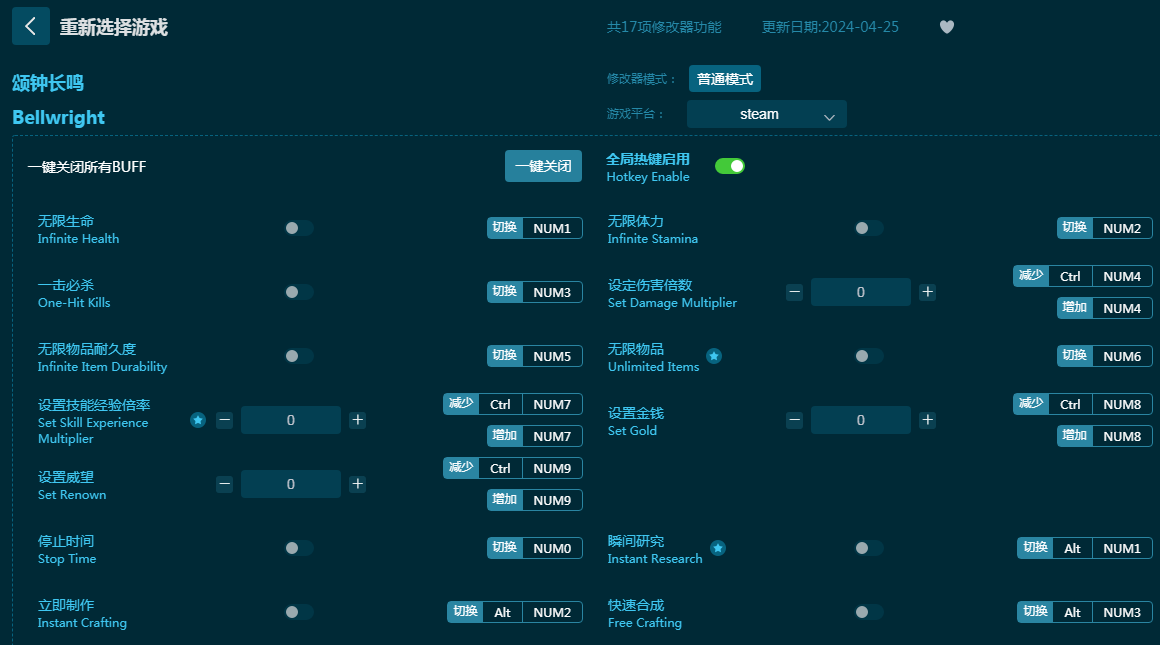This screenshot has width=1160, height=645.
Task: Toggle Free Crafting on
Action: point(869,612)
